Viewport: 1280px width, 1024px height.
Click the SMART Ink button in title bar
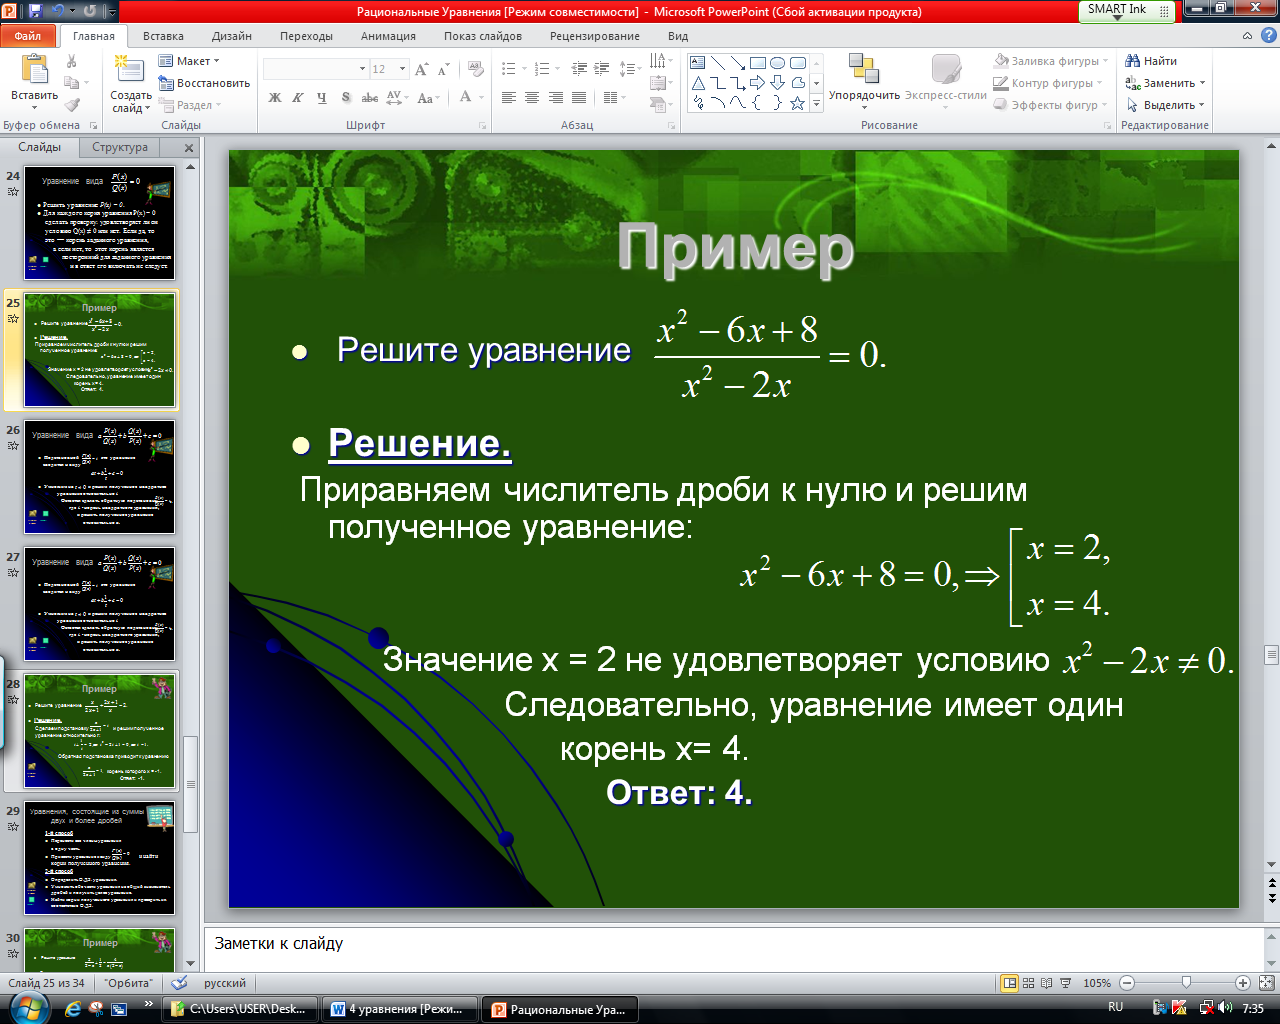pyautogui.click(x=1127, y=10)
